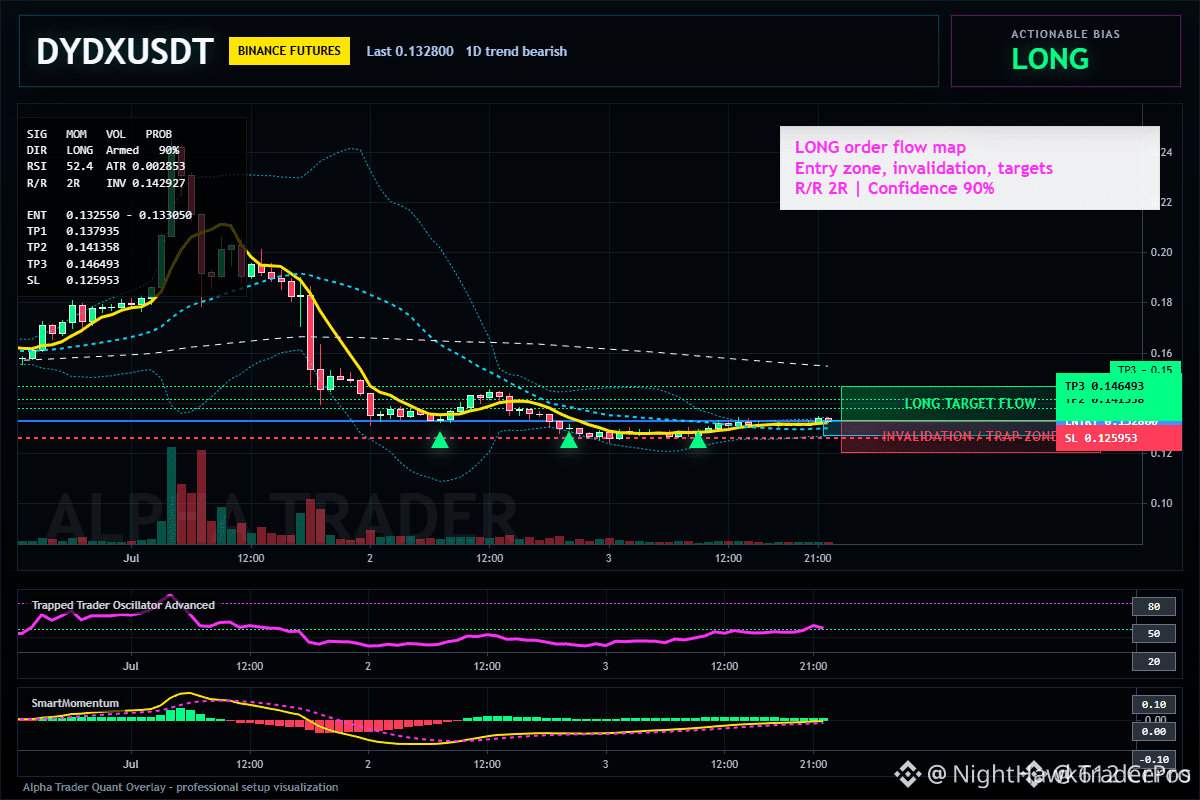Viewport: 1200px width, 800px height.
Task: Click the red 'SL 0.125953' price tag
Action: (1118, 439)
